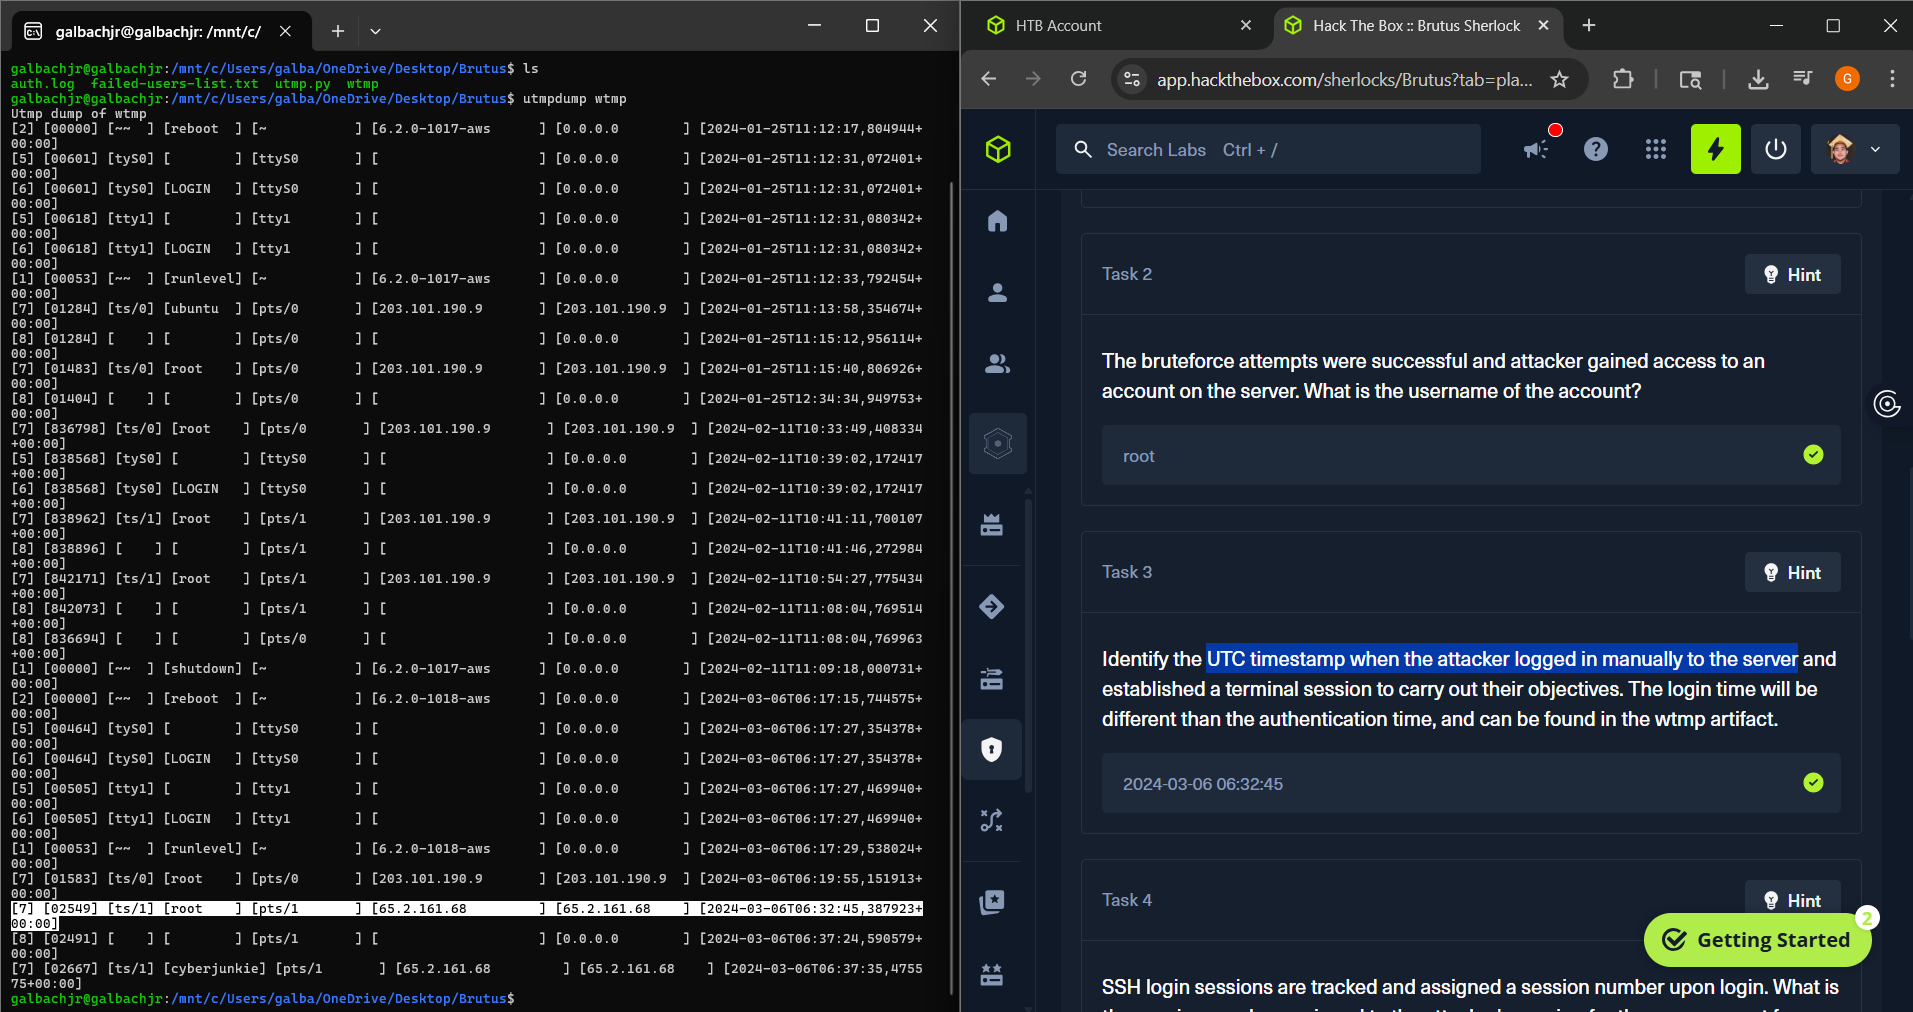The height and width of the screenshot is (1012, 1913).
Task: Open the single-user profile sidebar icon
Action: [997, 293]
